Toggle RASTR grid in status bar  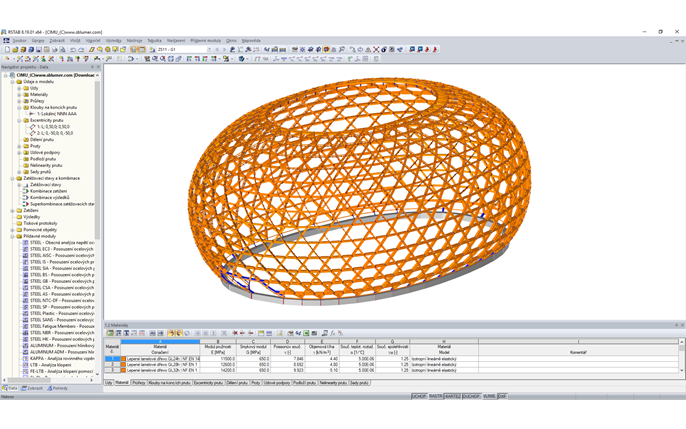[x=435, y=396]
